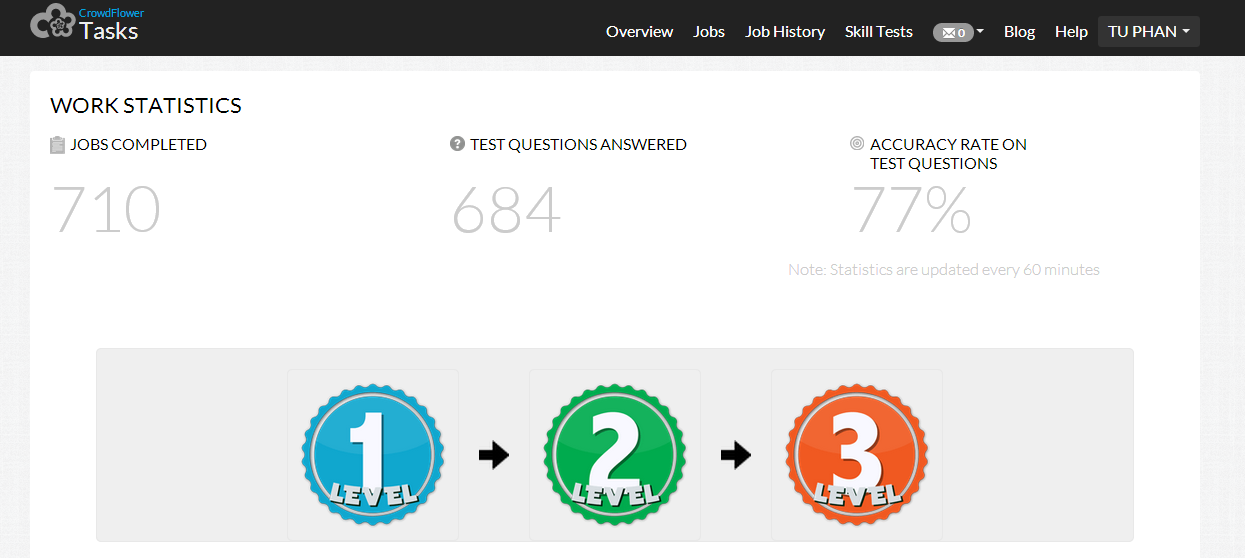The image size is (1245, 558).
Task: Select the blue Level 1 badge
Action: coord(372,455)
